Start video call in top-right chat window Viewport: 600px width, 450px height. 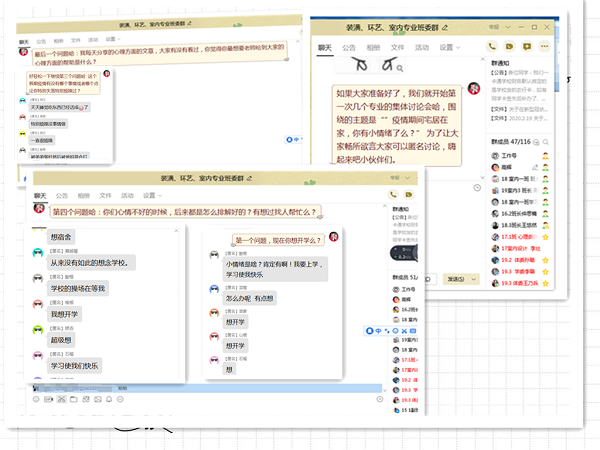click(509, 47)
